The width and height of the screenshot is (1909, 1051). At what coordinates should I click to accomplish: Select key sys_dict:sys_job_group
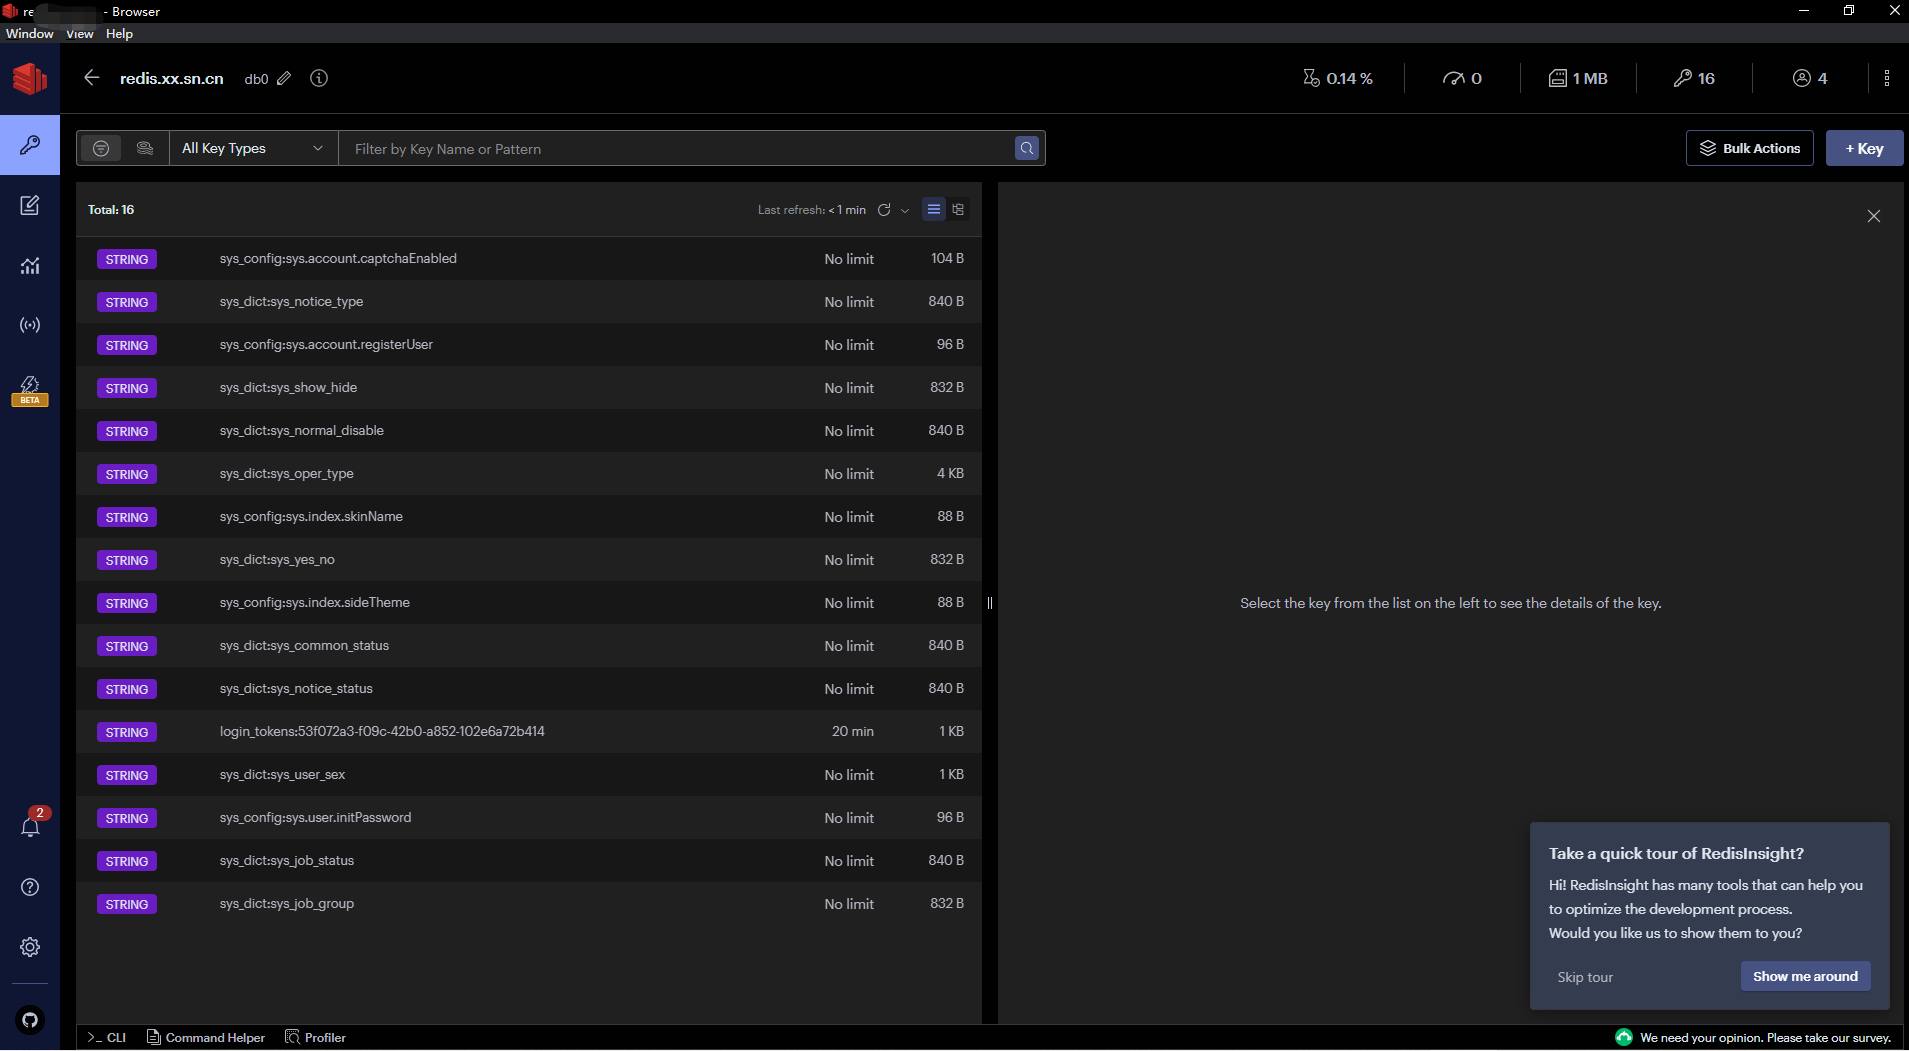pyautogui.click(x=529, y=904)
